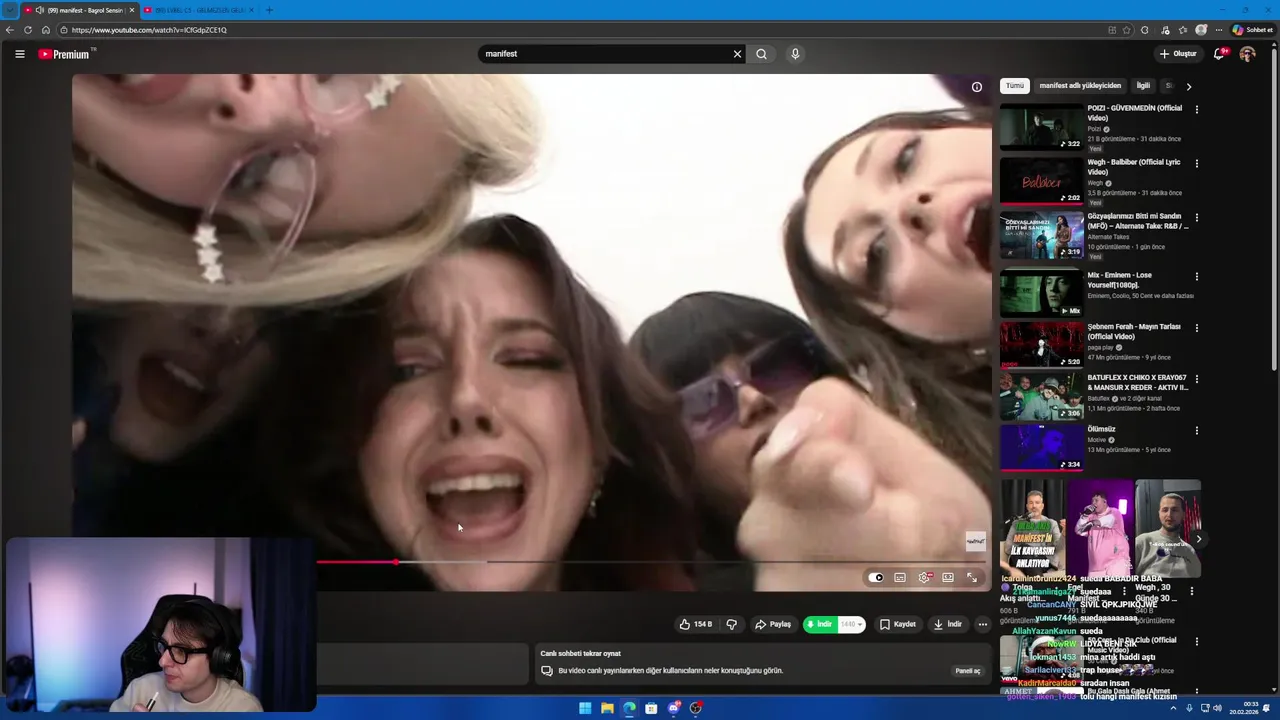Click the green İndir download button

coord(820,624)
